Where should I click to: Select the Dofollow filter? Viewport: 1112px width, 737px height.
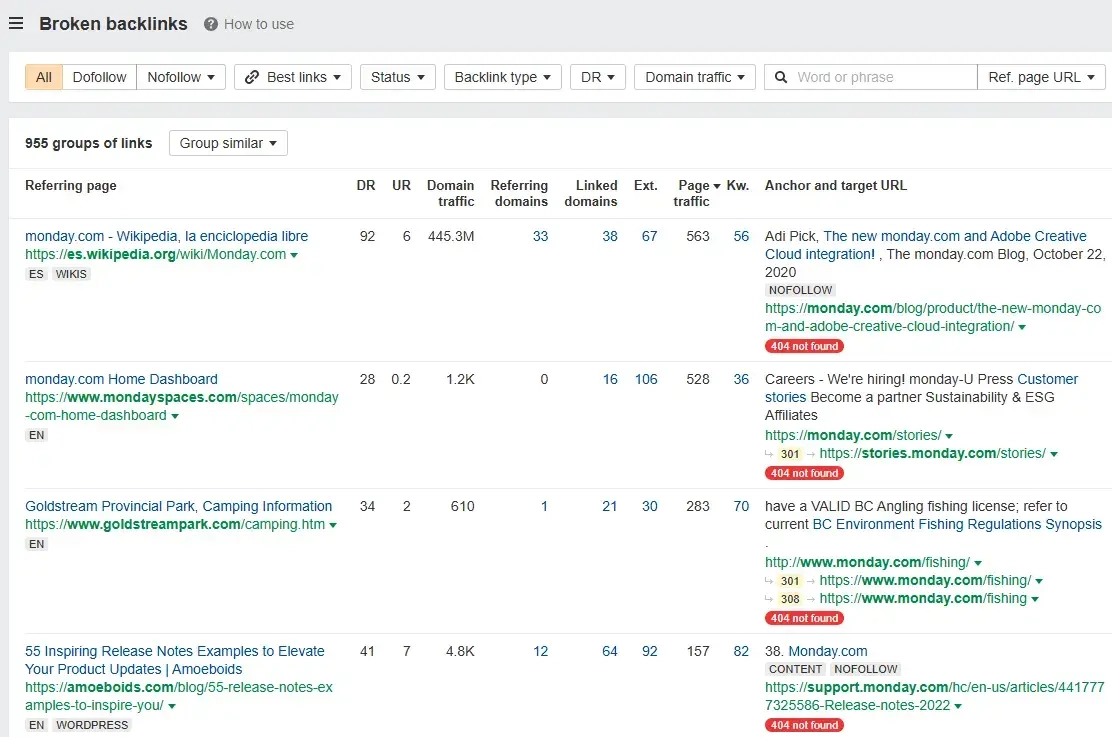point(100,77)
